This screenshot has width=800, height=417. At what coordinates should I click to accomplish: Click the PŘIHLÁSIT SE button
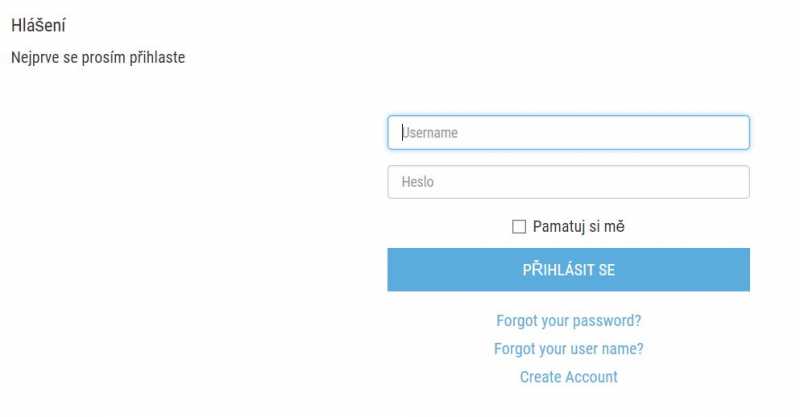click(x=568, y=269)
